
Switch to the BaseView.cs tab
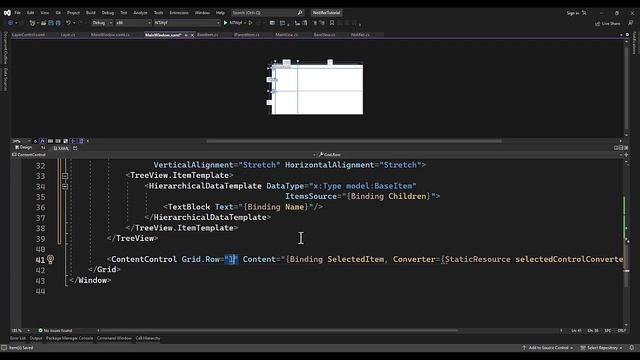(x=324, y=35)
